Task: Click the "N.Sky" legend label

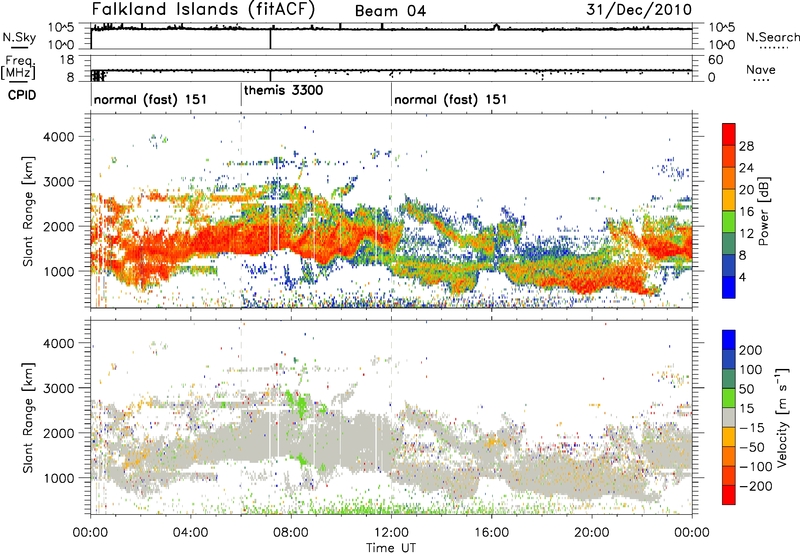Action: coord(19,37)
